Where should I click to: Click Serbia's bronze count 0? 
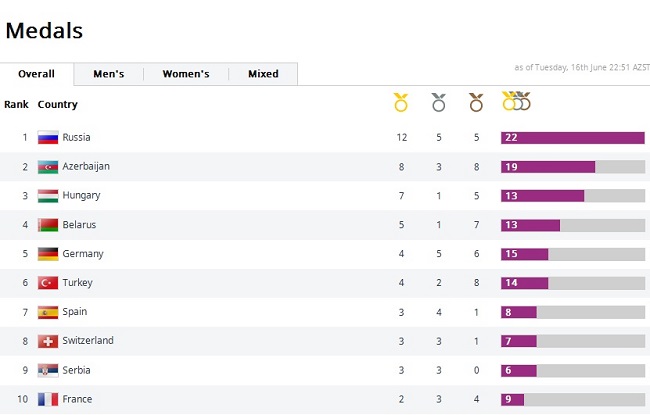pos(476,370)
